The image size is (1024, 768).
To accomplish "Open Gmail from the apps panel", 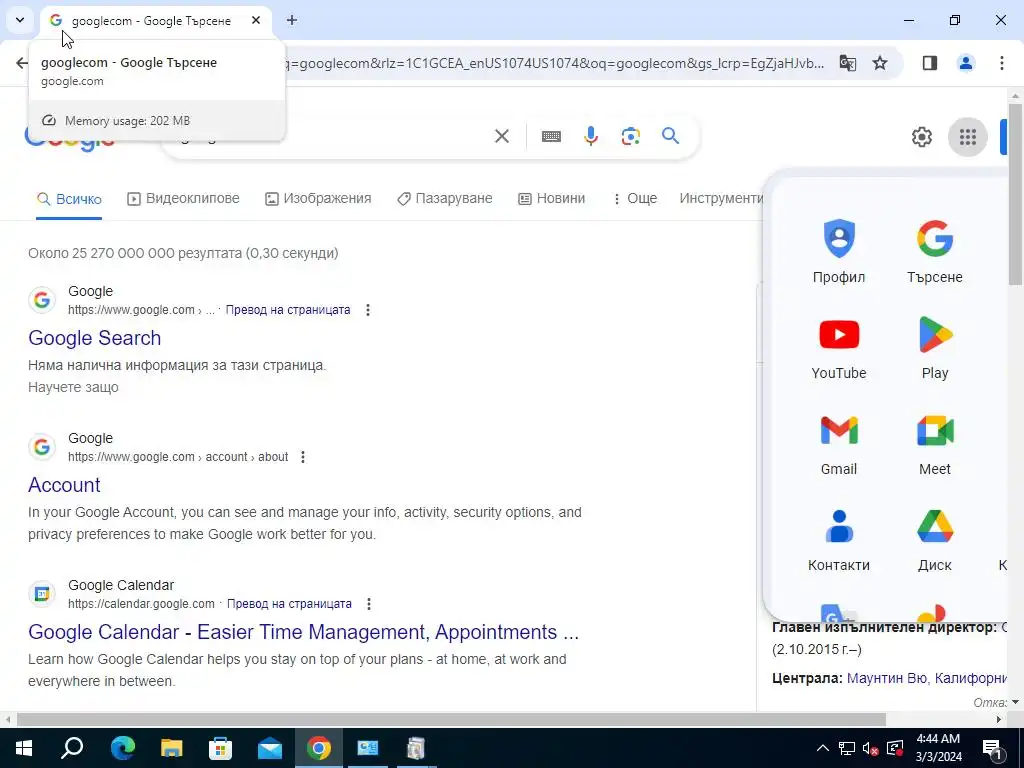I will pyautogui.click(x=839, y=444).
